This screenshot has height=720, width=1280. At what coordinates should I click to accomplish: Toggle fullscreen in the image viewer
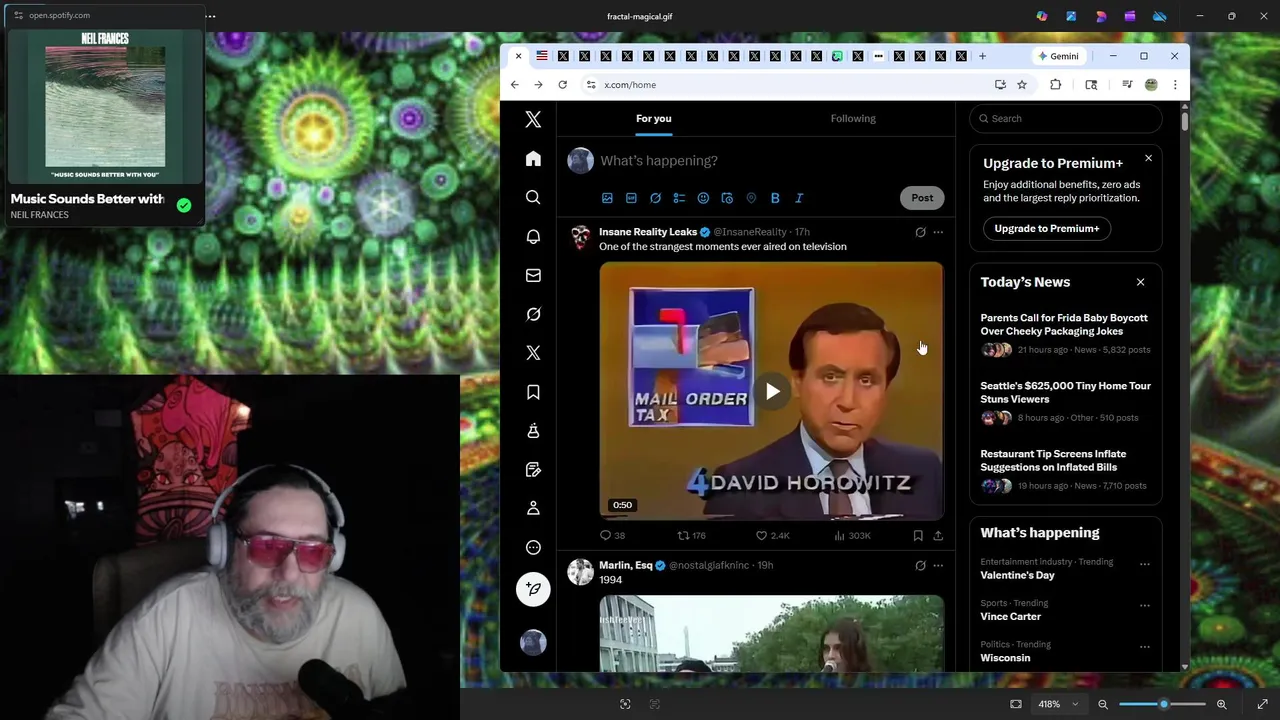1262,704
